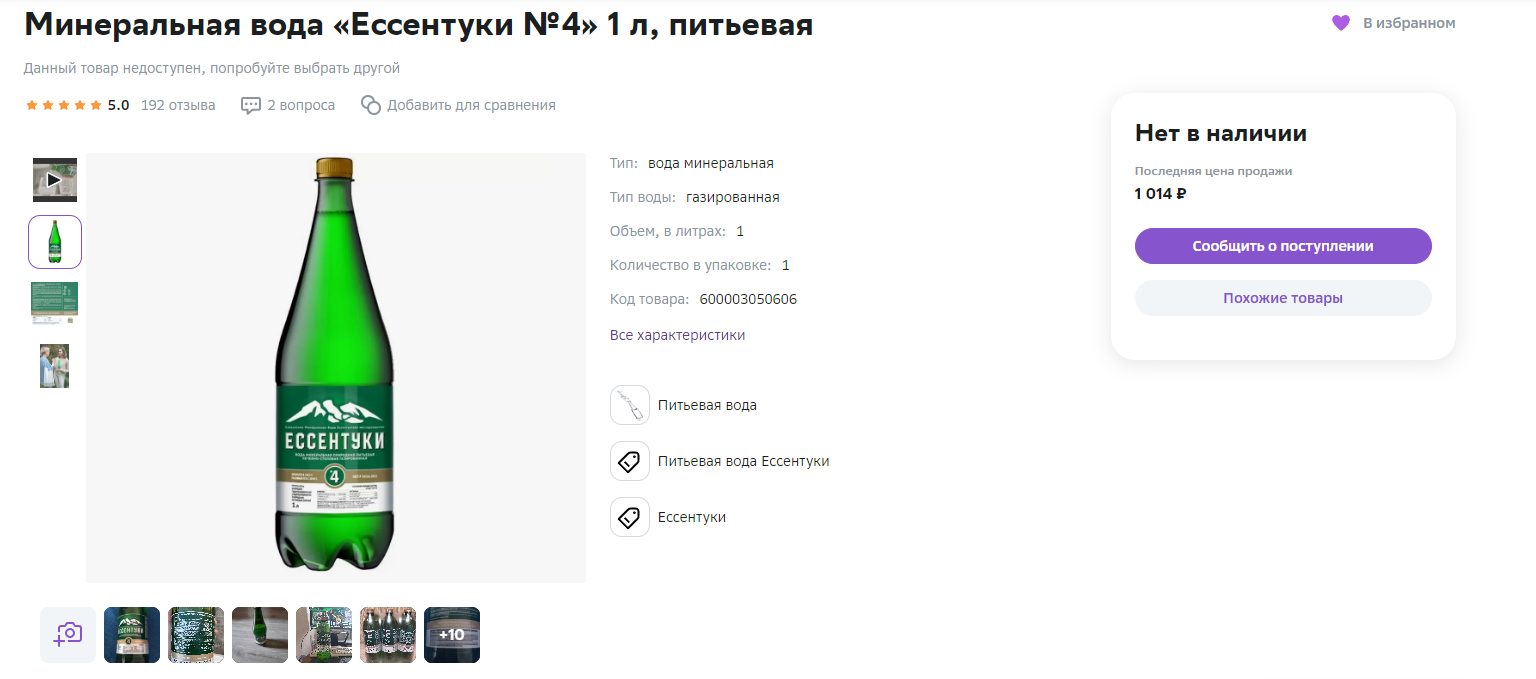Open fifth customer photo of several bottles

click(388, 635)
